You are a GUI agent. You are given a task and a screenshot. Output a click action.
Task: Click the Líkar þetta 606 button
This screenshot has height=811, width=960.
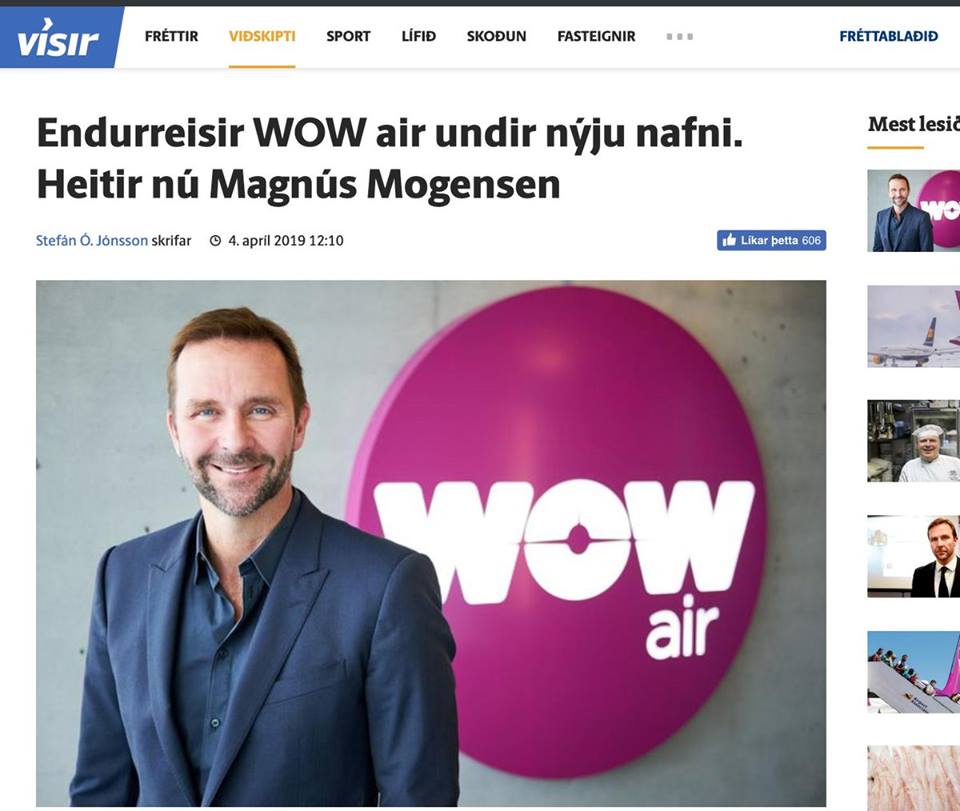point(771,241)
